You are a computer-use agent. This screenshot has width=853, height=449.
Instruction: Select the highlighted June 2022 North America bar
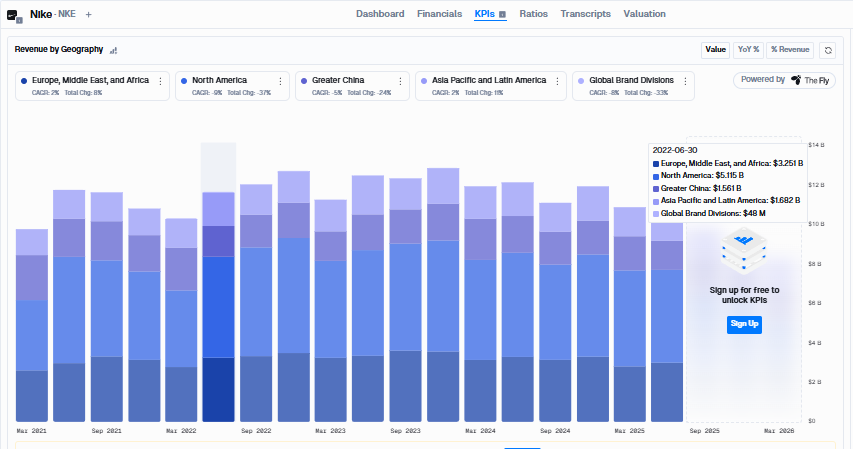[219, 307]
